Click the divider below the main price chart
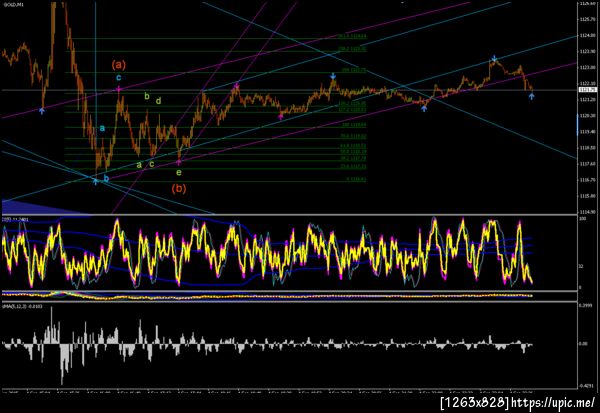 point(289,215)
